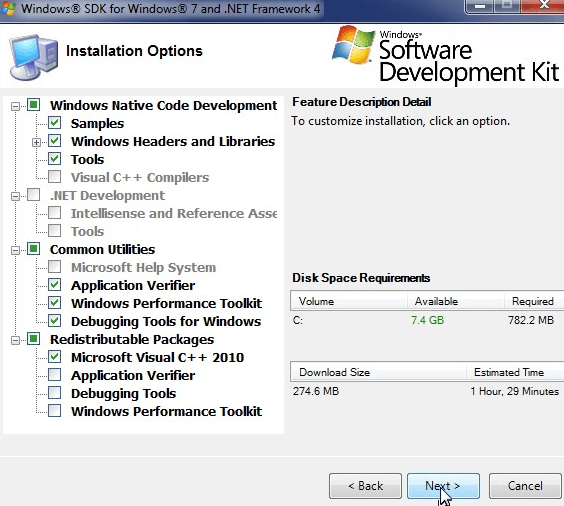
Task: Minimize the SDK installer window
Action: pyautogui.click(x=480, y=6)
